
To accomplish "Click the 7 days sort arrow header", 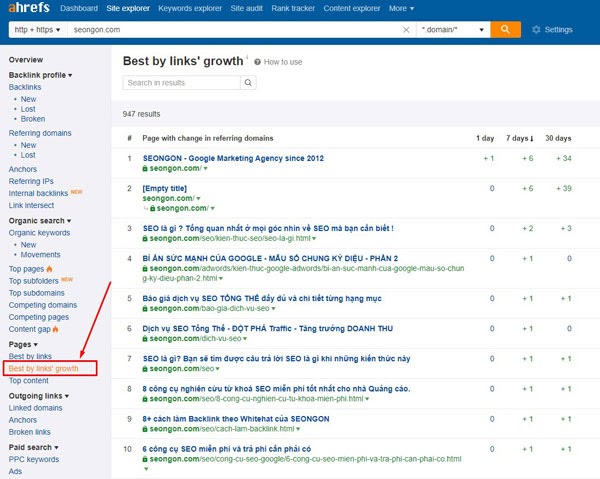I will [x=520, y=138].
